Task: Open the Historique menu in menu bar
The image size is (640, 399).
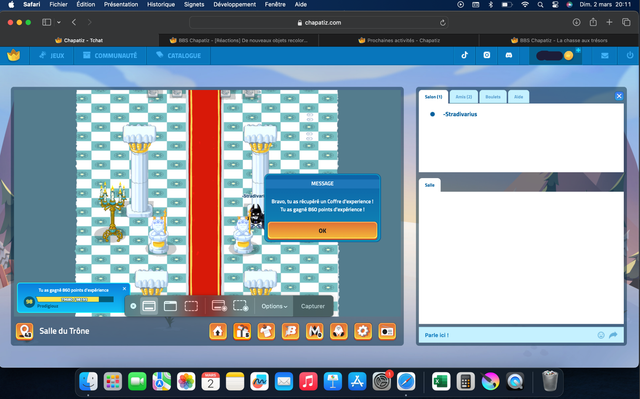Action: [x=161, y=4]
